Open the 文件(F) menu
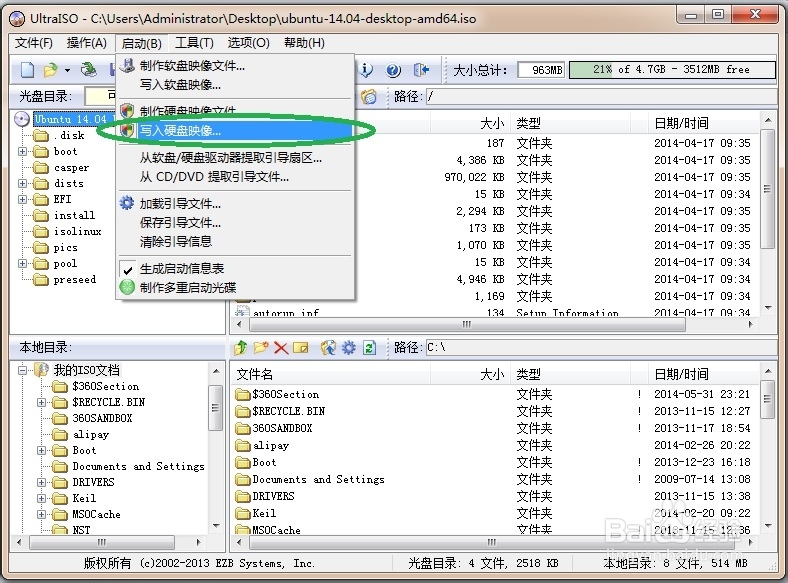 34,43
